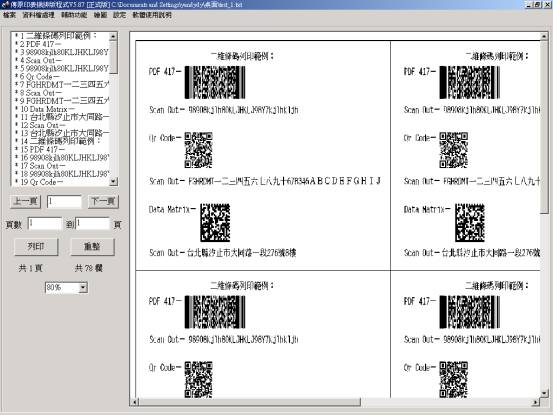Viewport: 553px width, 415px height.
Task: Select list row 17 Scan Out
Action: 61,166
